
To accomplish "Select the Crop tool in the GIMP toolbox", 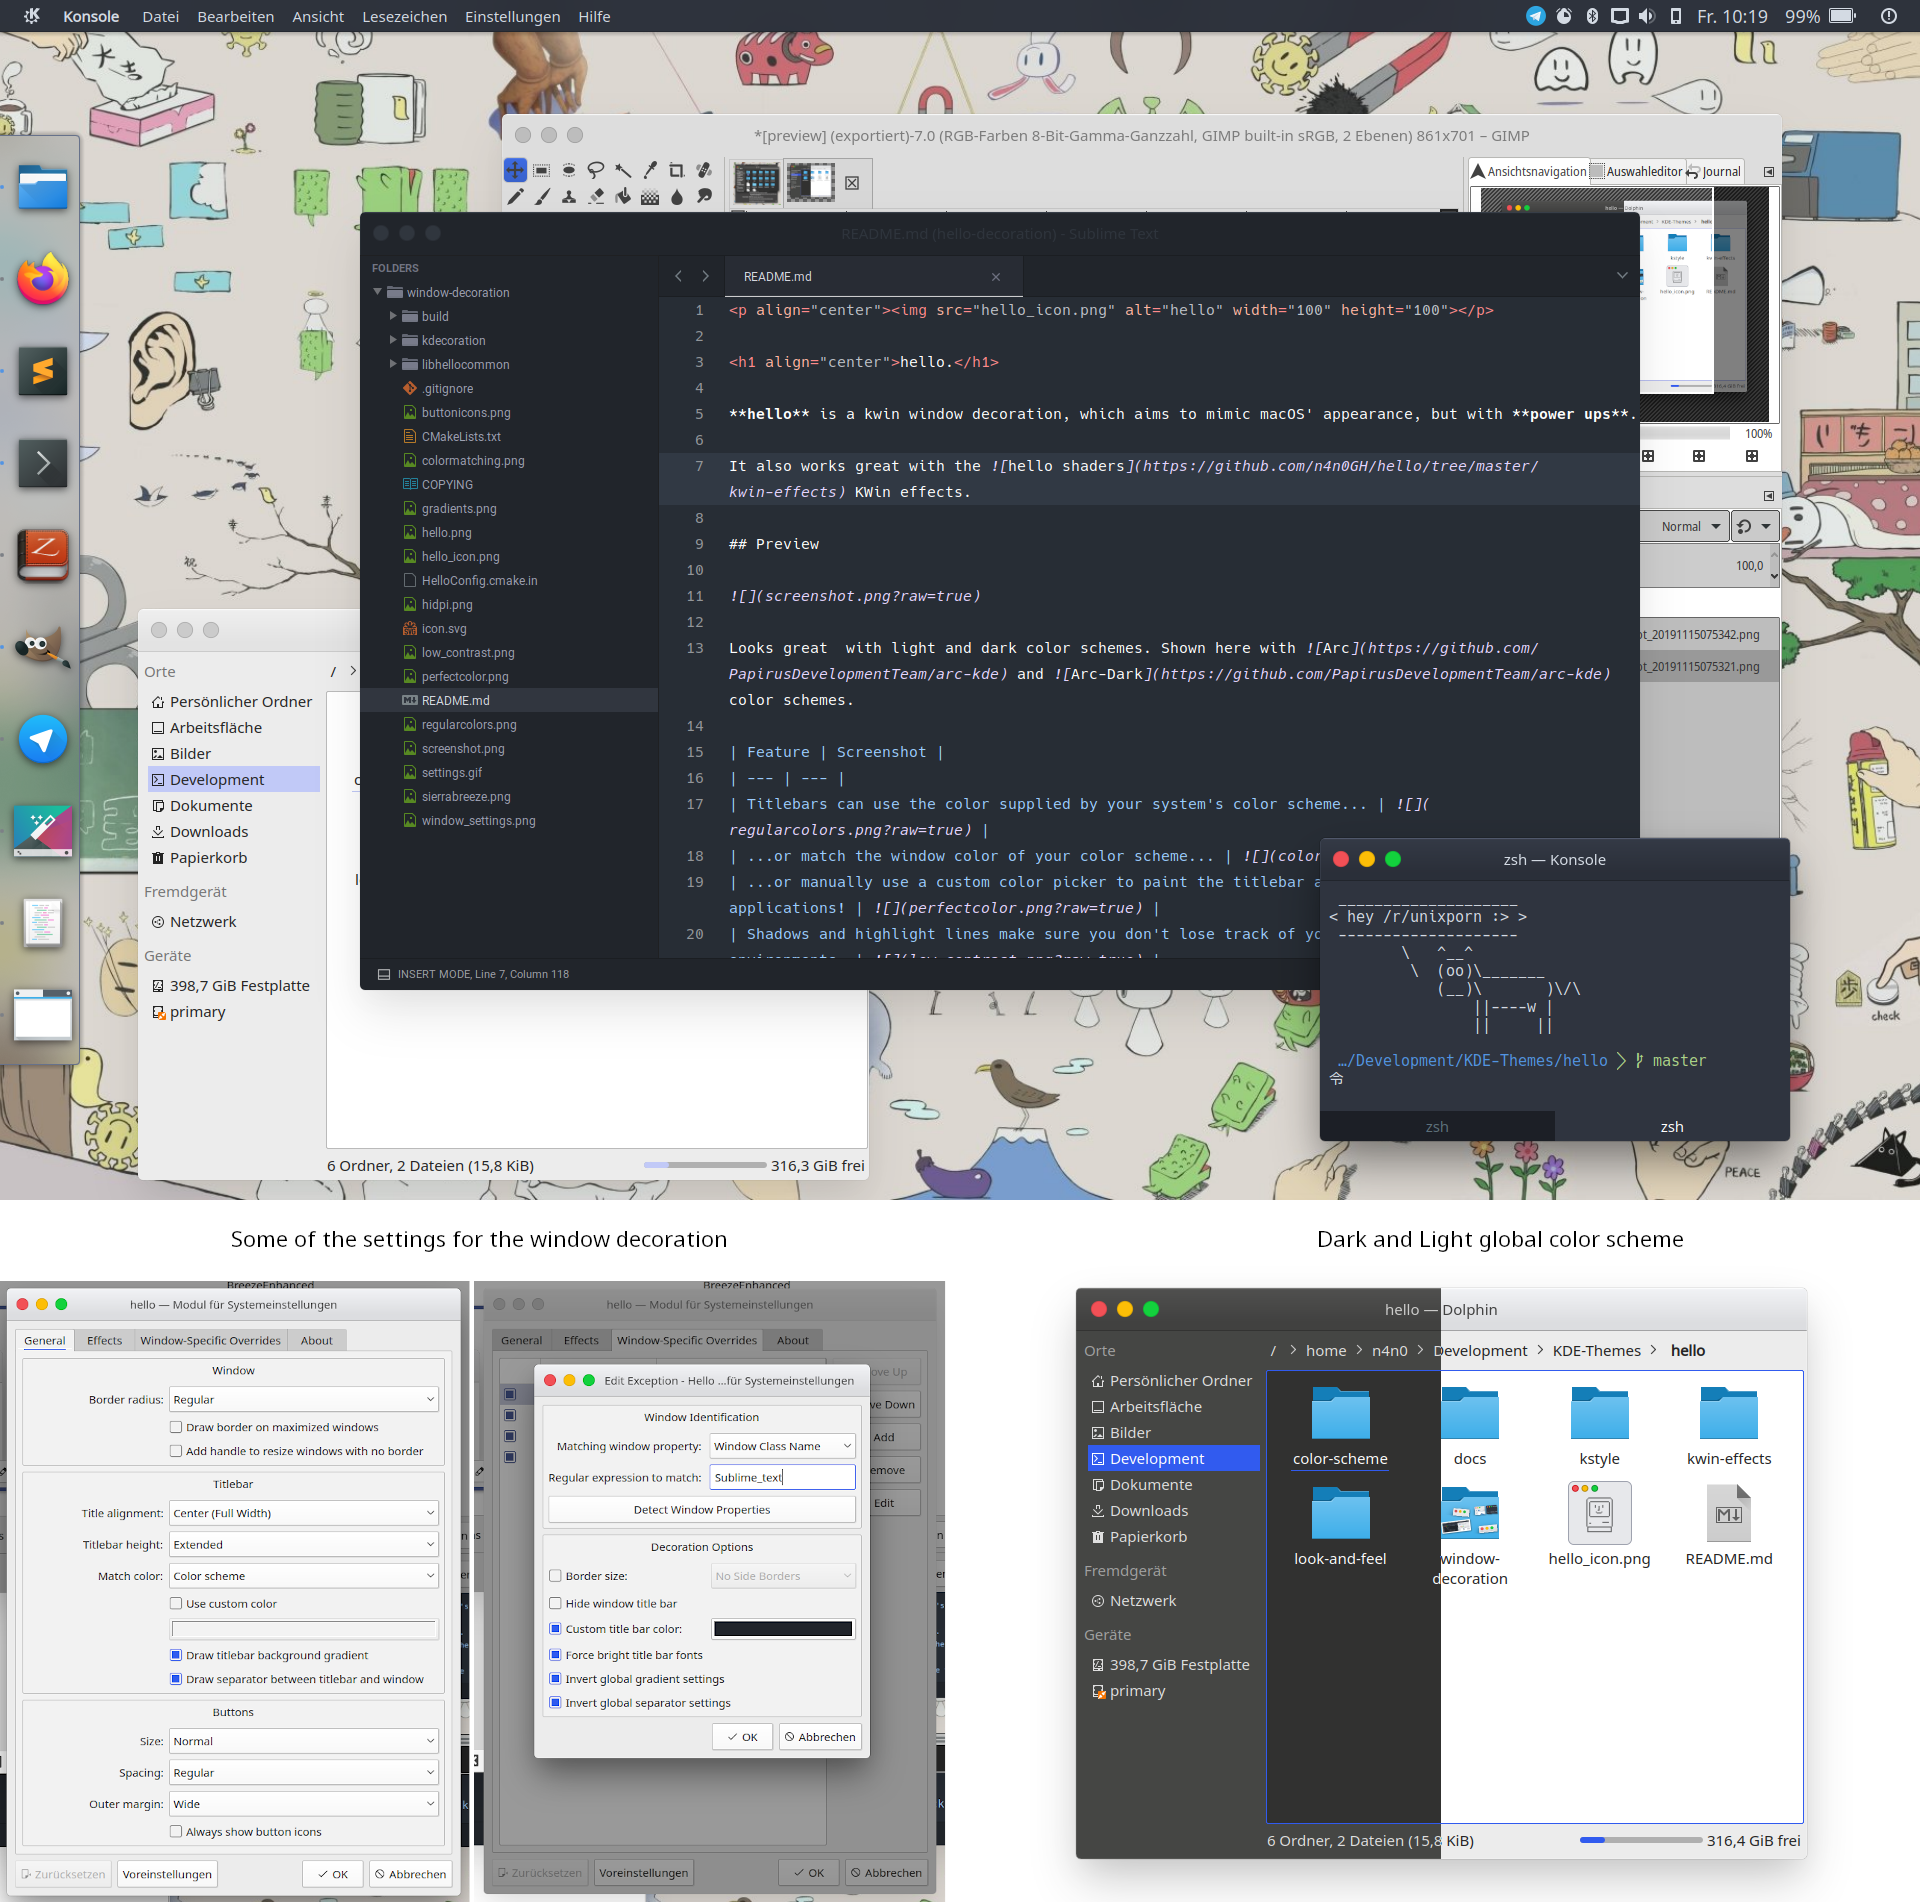I will click(x=676, y=170).
